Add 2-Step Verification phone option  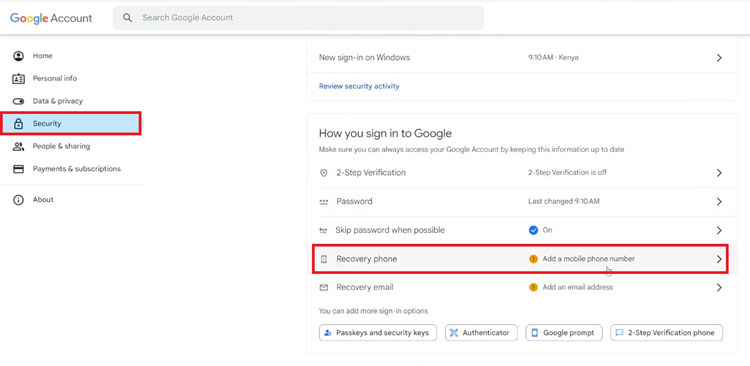coord(666,333)
